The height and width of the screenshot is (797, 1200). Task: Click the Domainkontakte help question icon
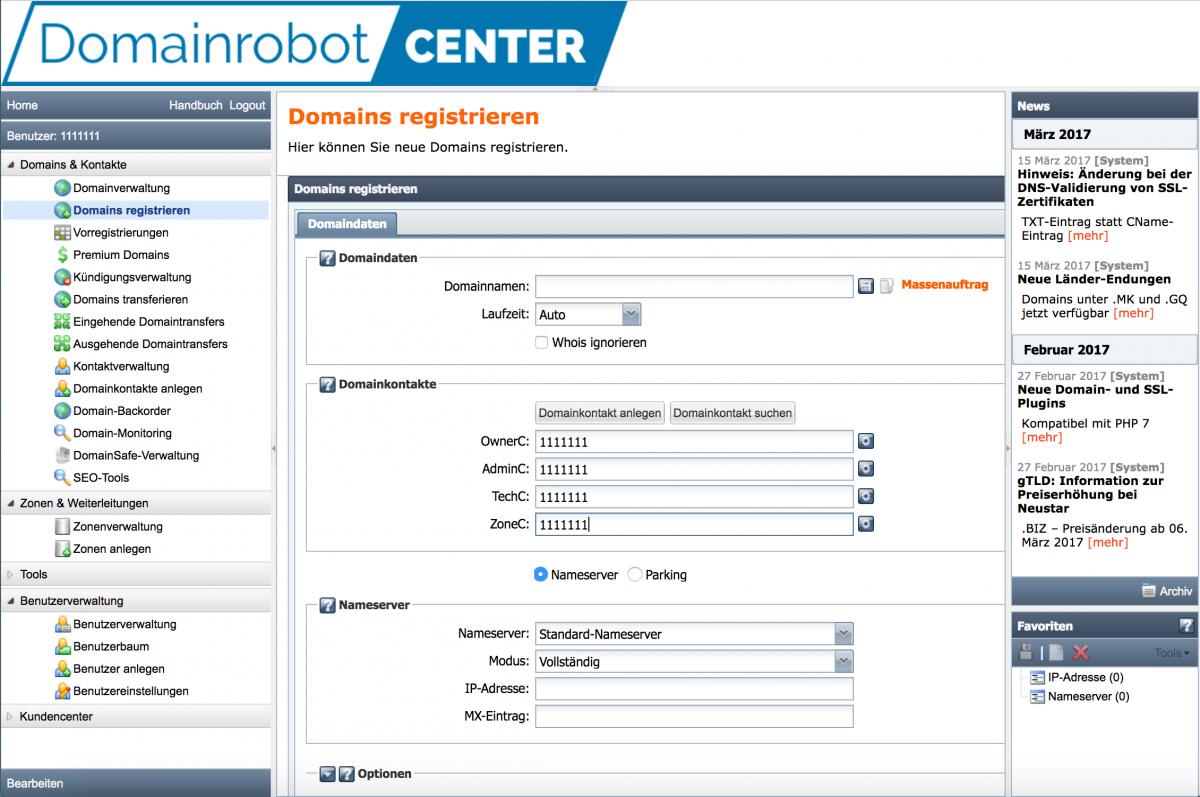pos(327,385)
